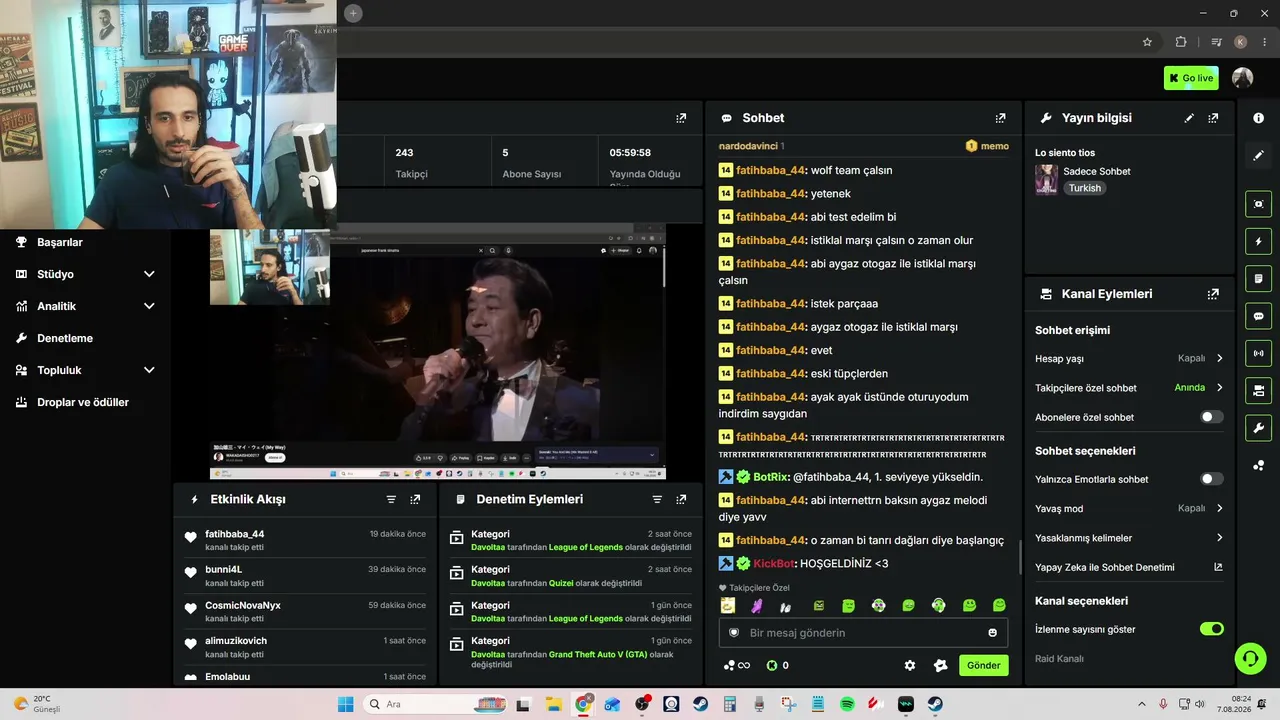
Task: Toggle the chat bubble widget icon in sidebar
Action: coord(1258,316)
